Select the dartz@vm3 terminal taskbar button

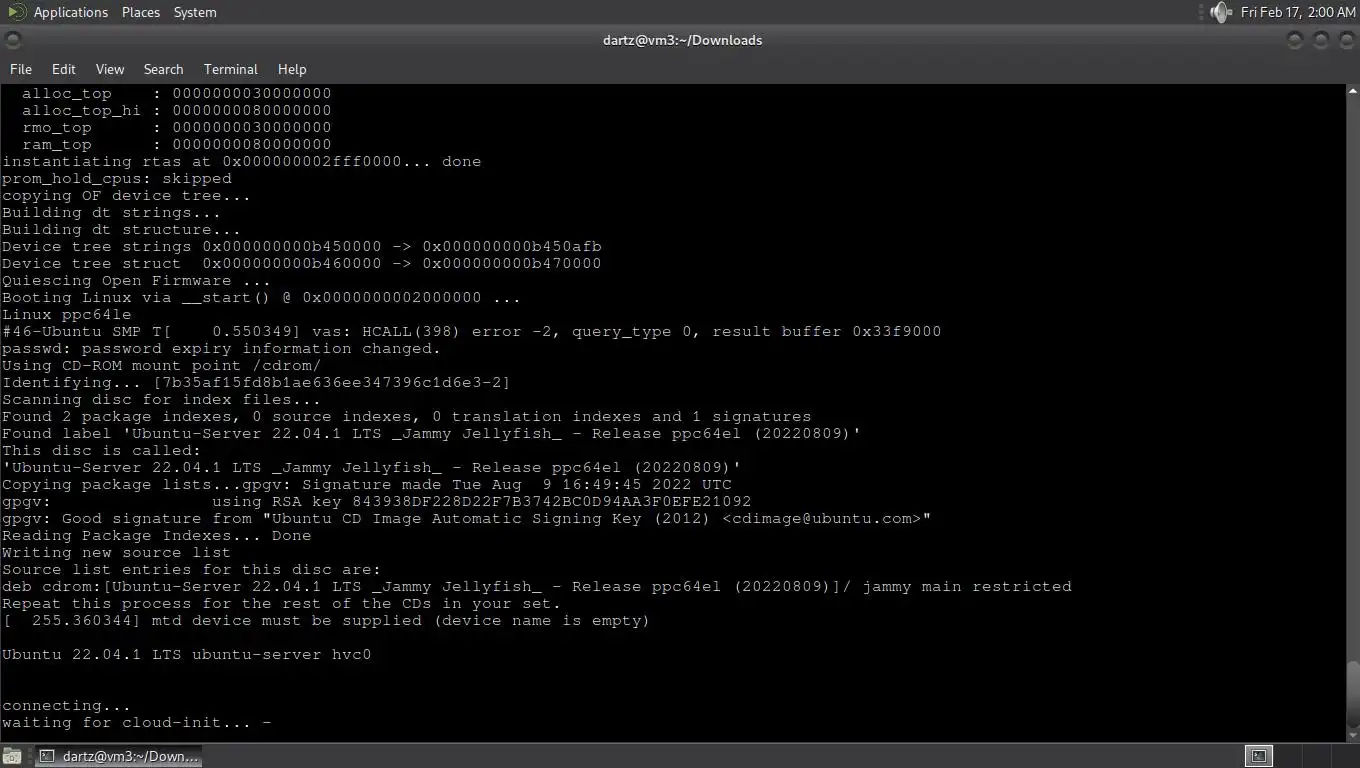coord(119,756)
